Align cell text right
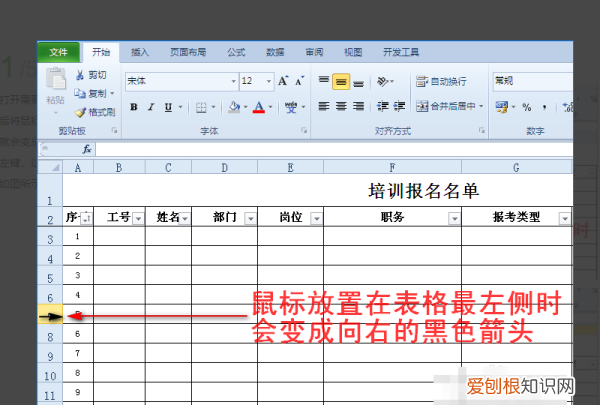Viewport: 600px width, 405px height. pos(358,106)
